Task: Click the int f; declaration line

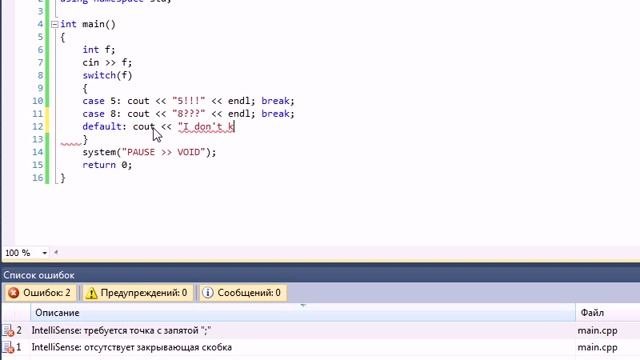Action: (99, 50)
